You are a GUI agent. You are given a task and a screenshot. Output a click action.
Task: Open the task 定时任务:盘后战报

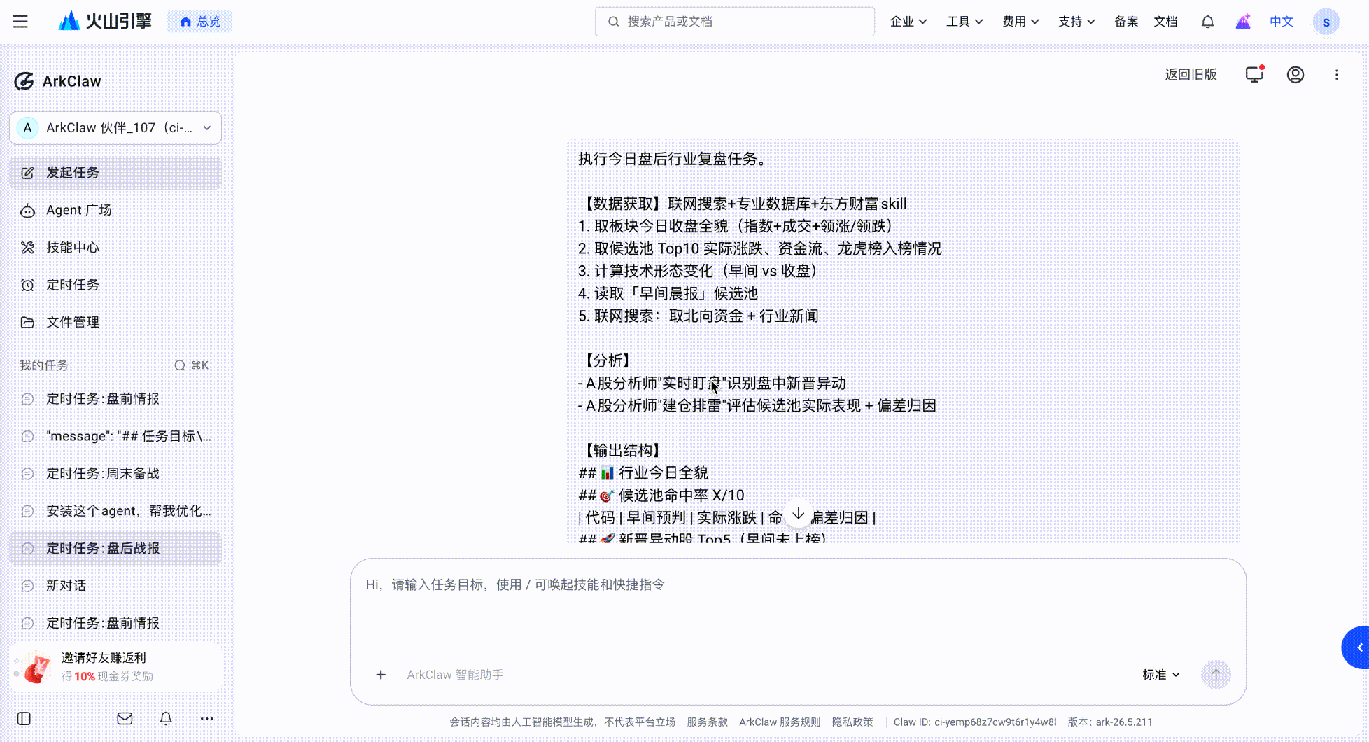tap(116, 548)
